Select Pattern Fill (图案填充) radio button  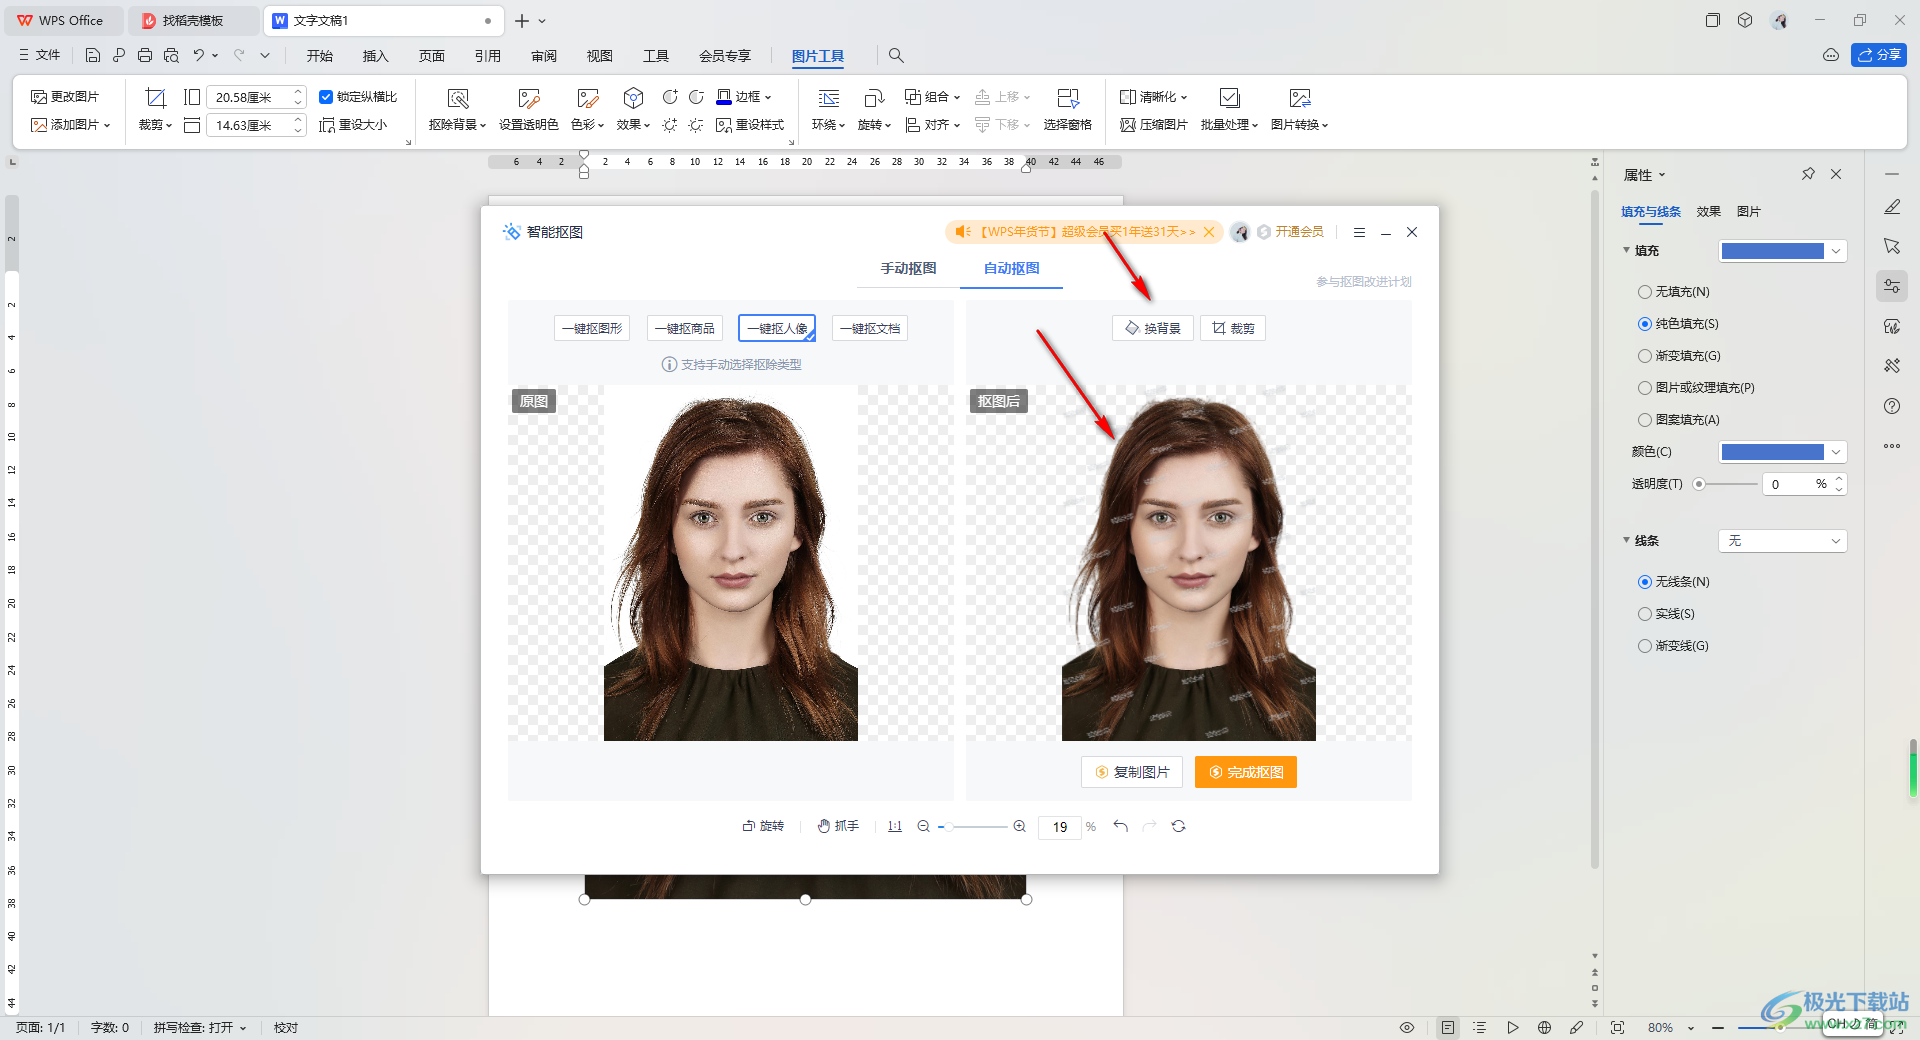click(1645, 420)
